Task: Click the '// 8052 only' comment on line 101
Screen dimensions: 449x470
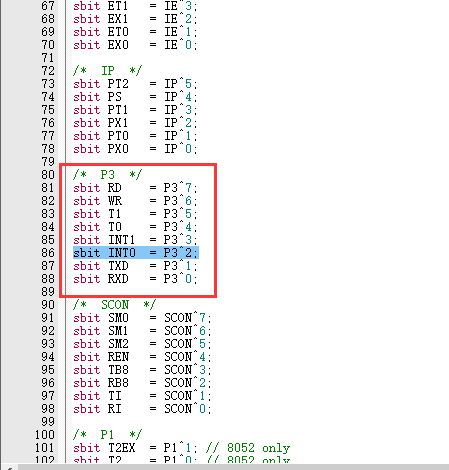Action: [x=248, y=448]
